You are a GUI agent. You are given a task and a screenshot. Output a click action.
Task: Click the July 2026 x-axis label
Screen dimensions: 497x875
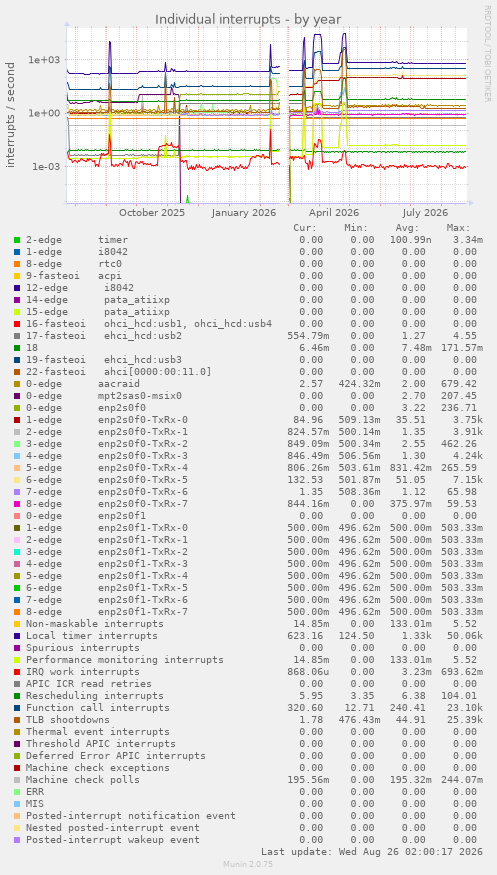click(425, 213)
